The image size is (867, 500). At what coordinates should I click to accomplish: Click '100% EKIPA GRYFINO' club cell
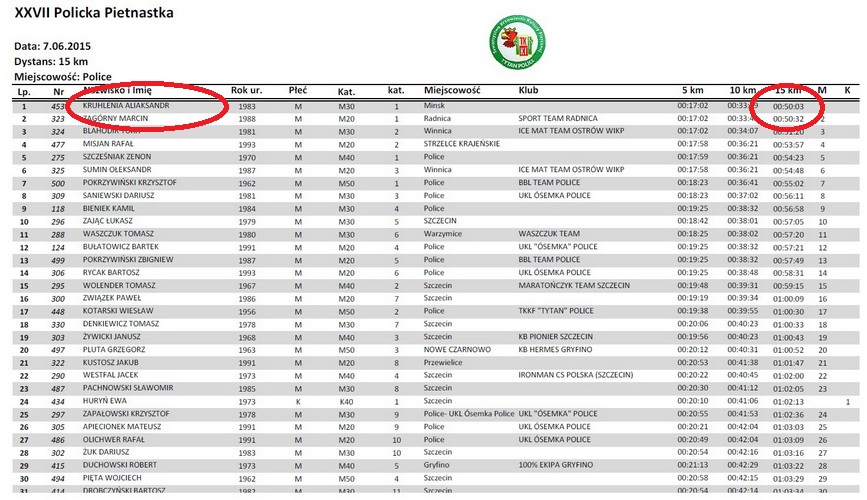click(x=555, y=465)
